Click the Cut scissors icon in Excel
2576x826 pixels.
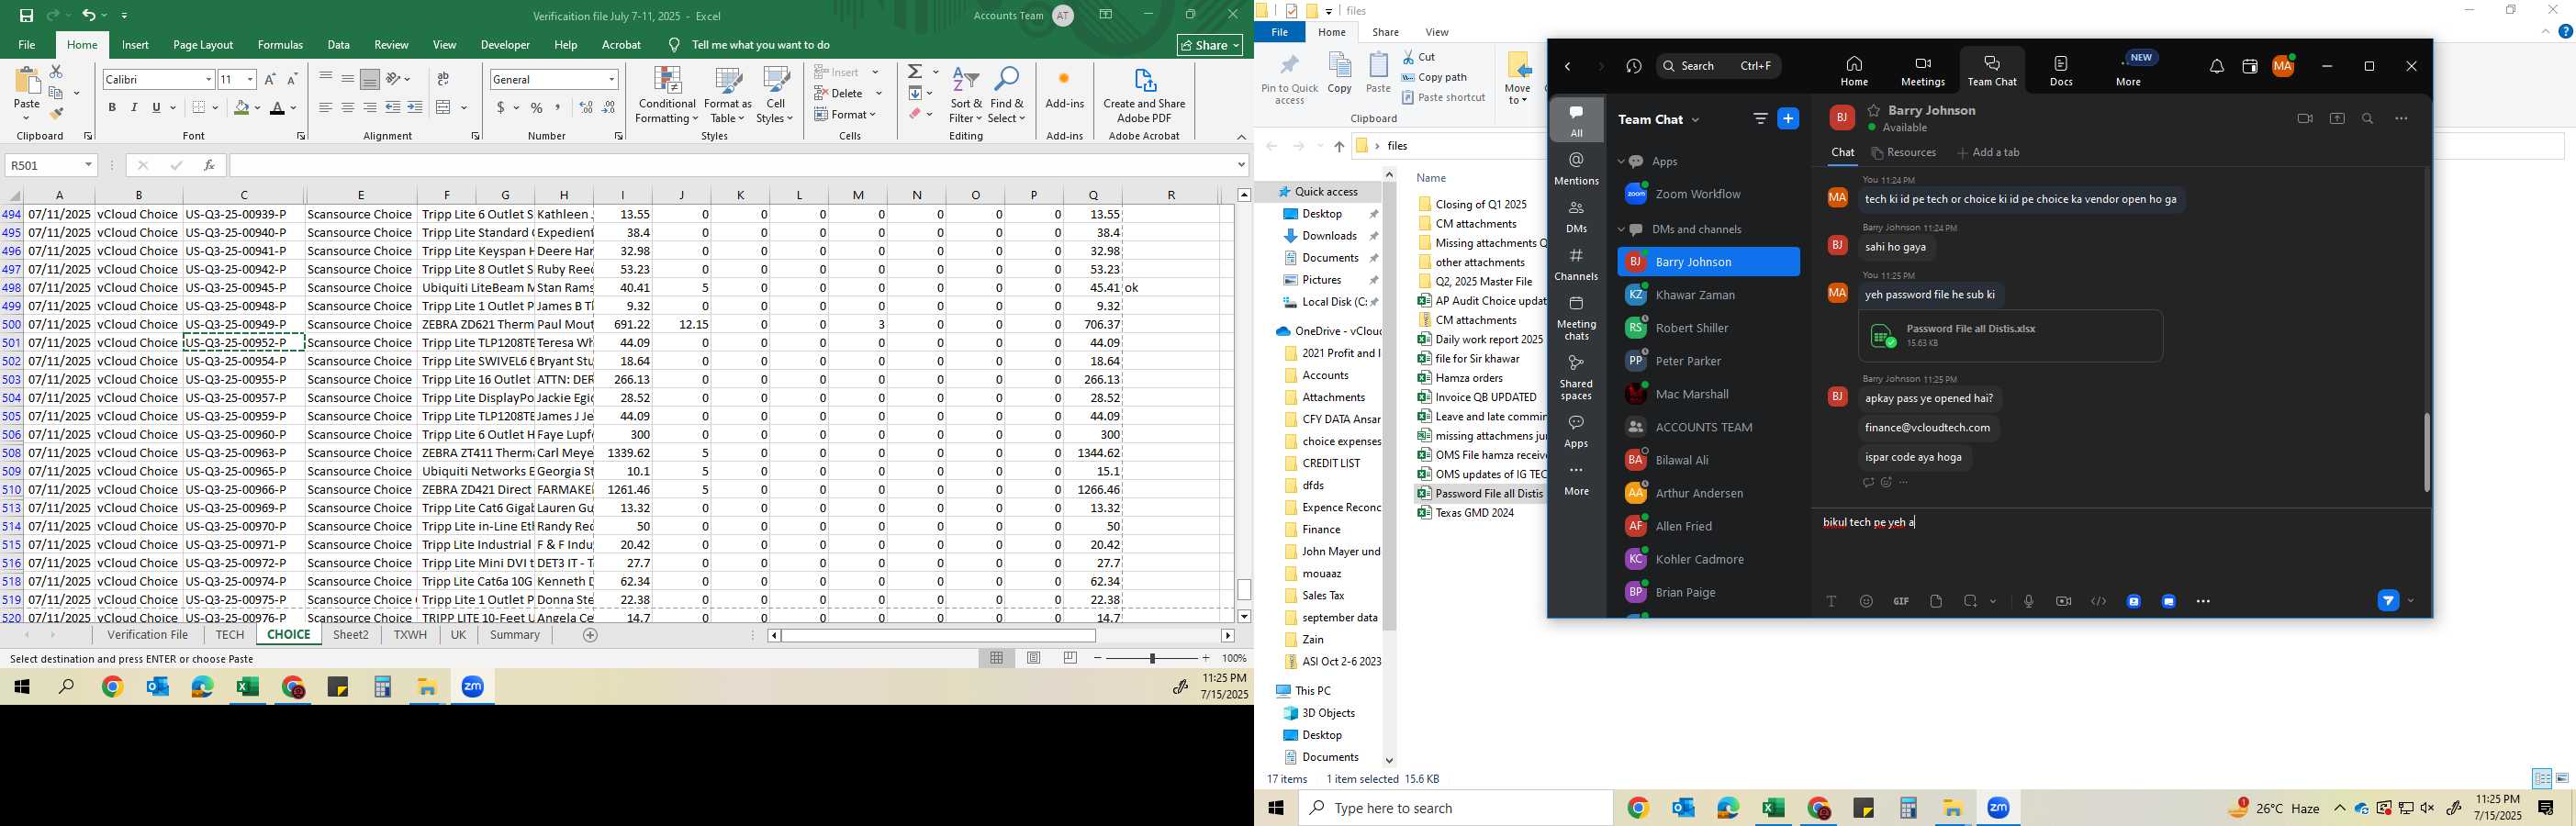pyautogui.click(x=56, y=72)
